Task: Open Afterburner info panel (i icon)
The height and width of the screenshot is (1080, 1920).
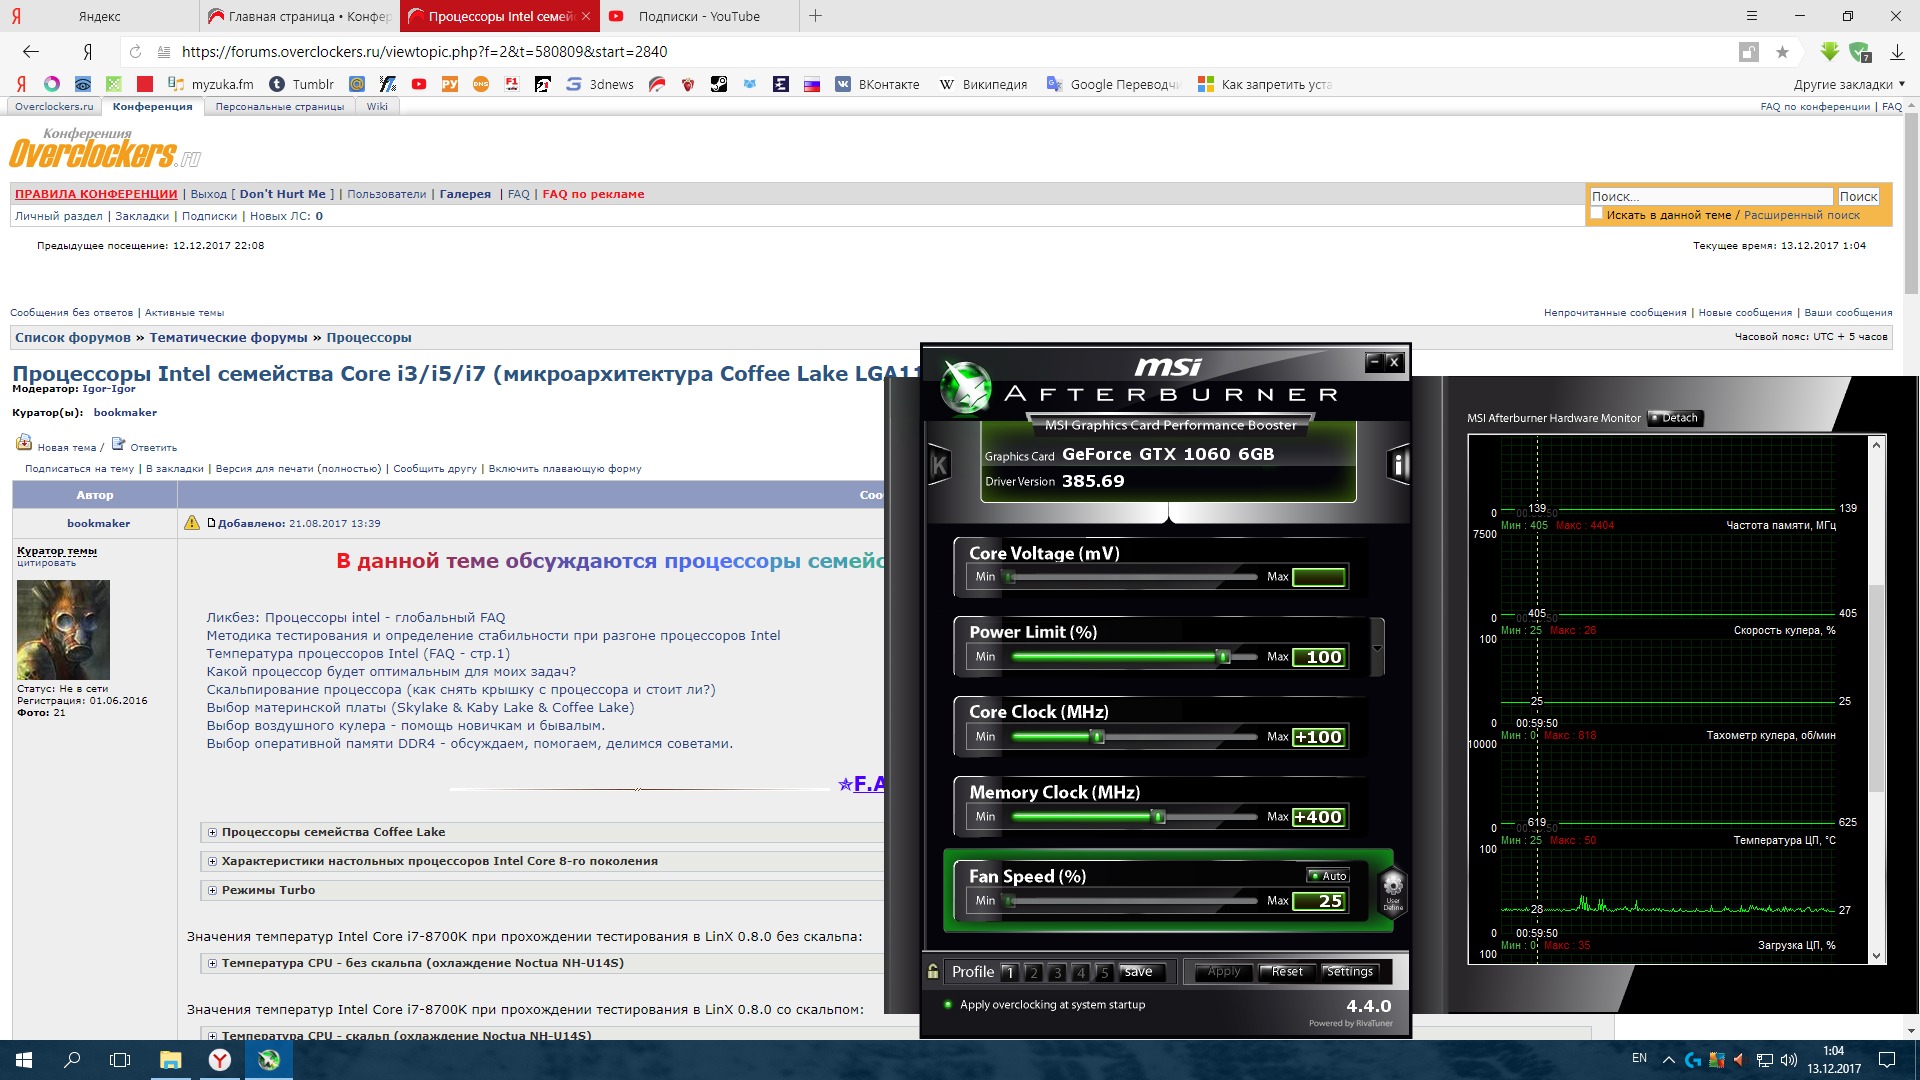Action: [1398, 464]
